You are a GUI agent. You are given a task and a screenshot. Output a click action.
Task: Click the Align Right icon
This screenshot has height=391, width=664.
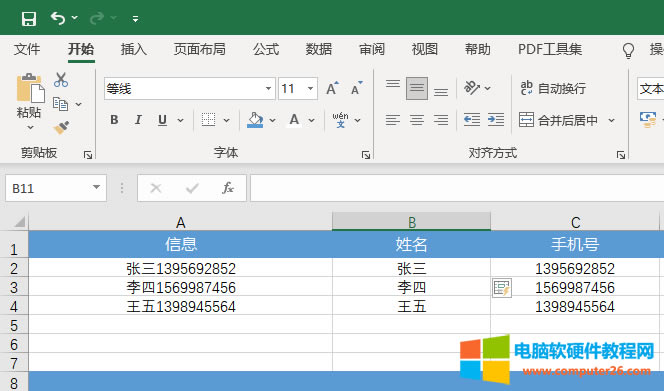point(441,120)
